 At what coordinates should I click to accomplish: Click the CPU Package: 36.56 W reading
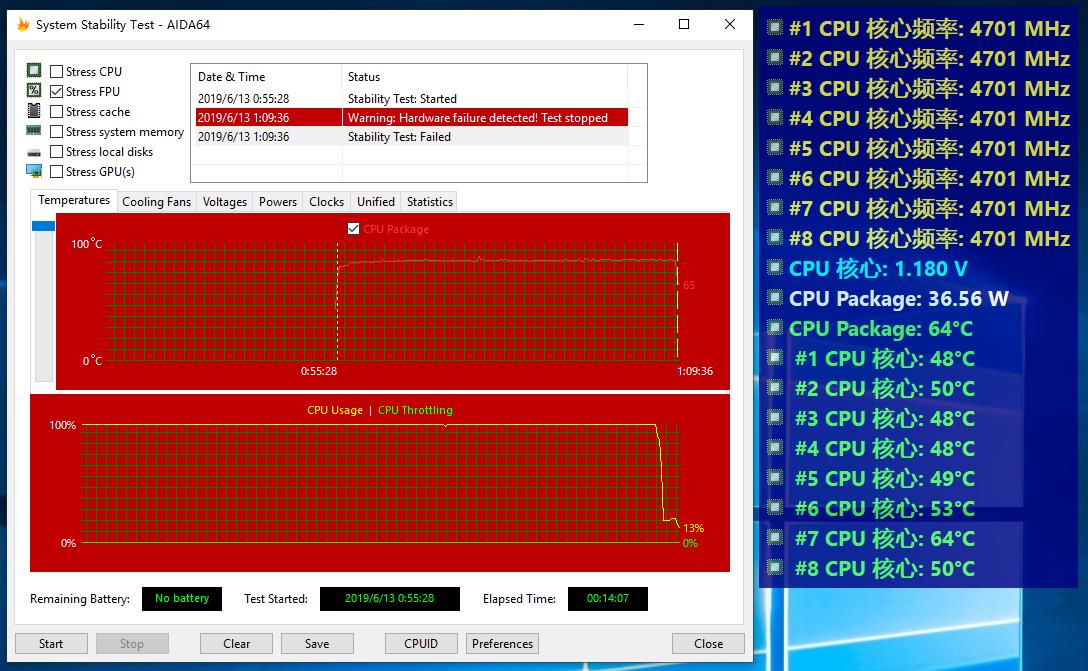pos(899,298)
